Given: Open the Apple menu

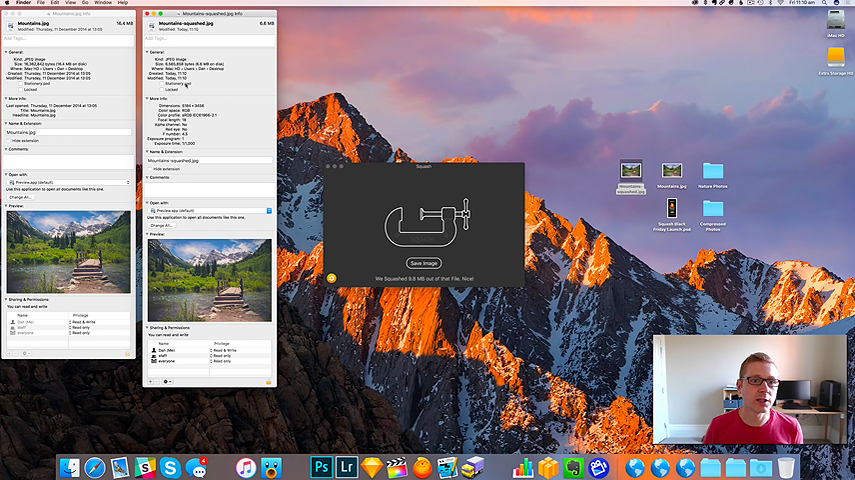Looking at the screenshot, I should pos(8,3).
